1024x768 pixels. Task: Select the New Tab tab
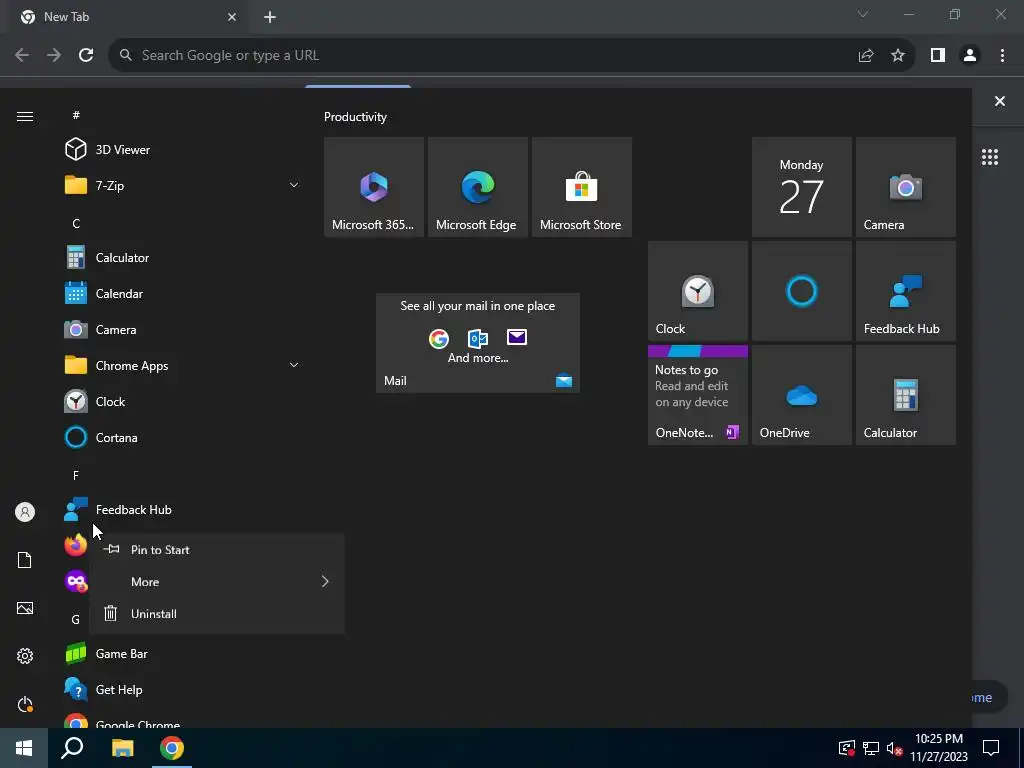tap(129, 17)
